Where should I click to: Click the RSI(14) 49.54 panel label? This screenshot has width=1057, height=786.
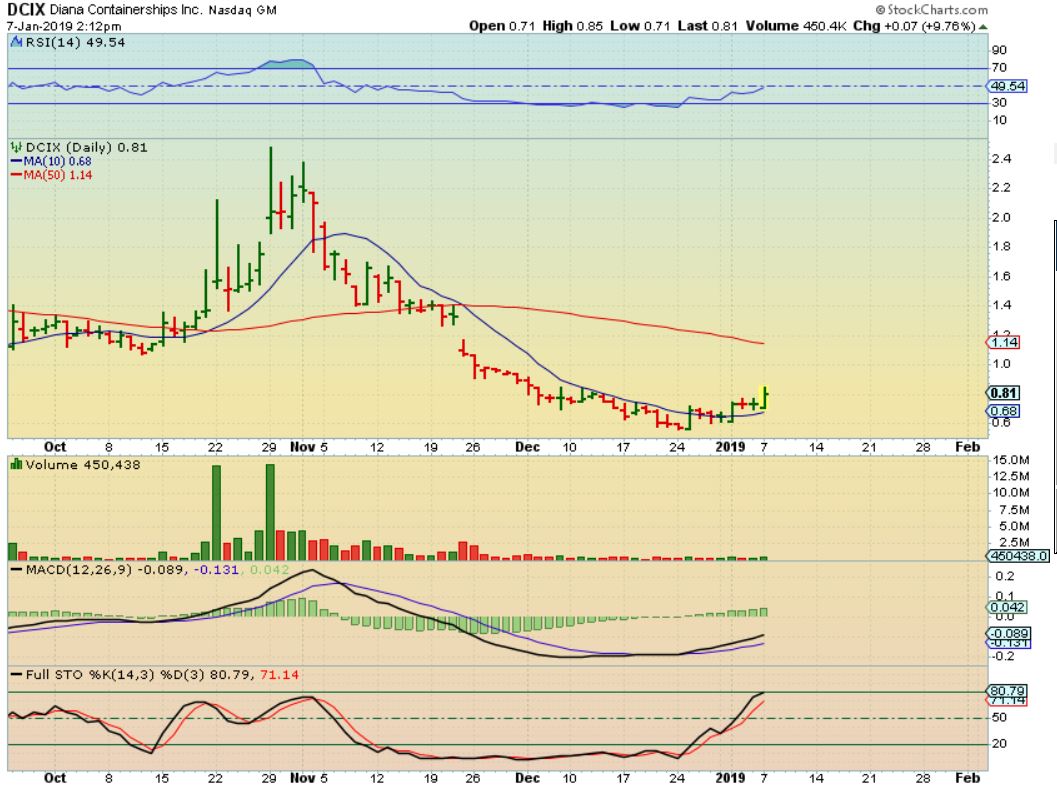point(75,42)
